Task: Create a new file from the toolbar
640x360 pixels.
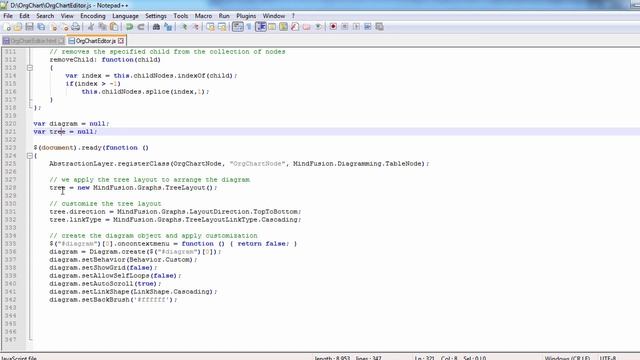Action: click(x=7, y=27)
